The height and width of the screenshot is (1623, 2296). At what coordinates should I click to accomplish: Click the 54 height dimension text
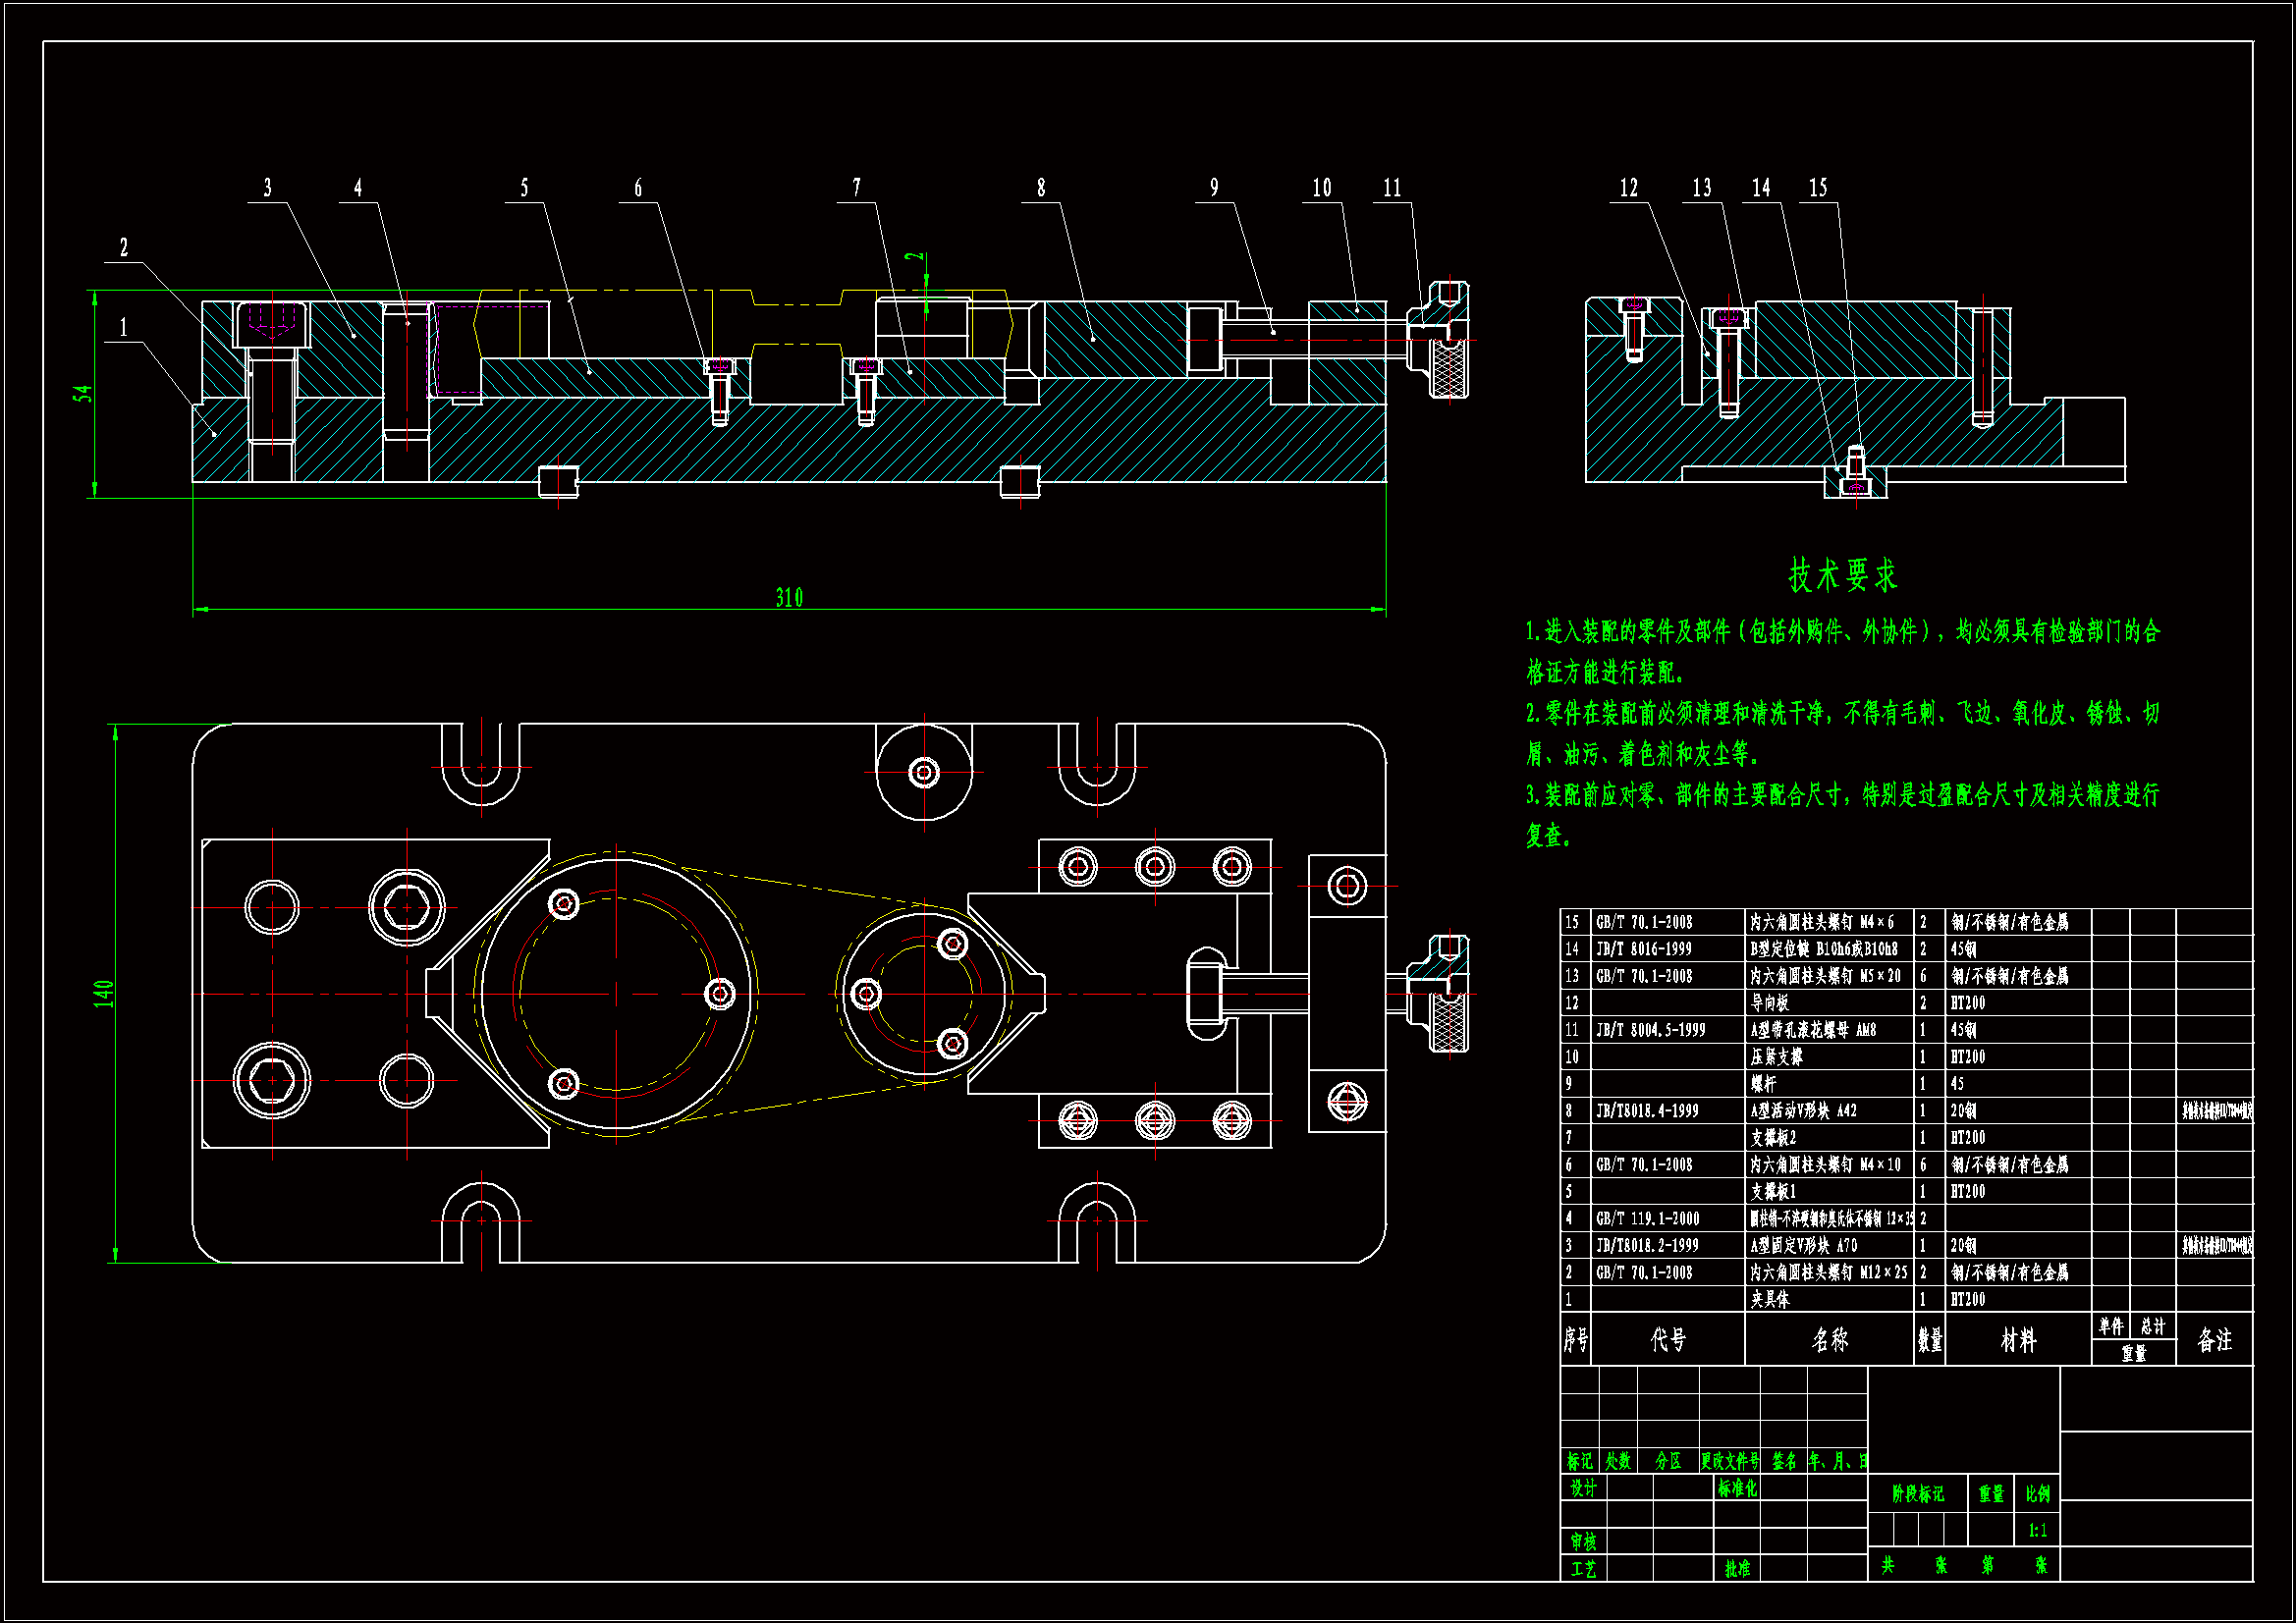(x=84, y=393)
